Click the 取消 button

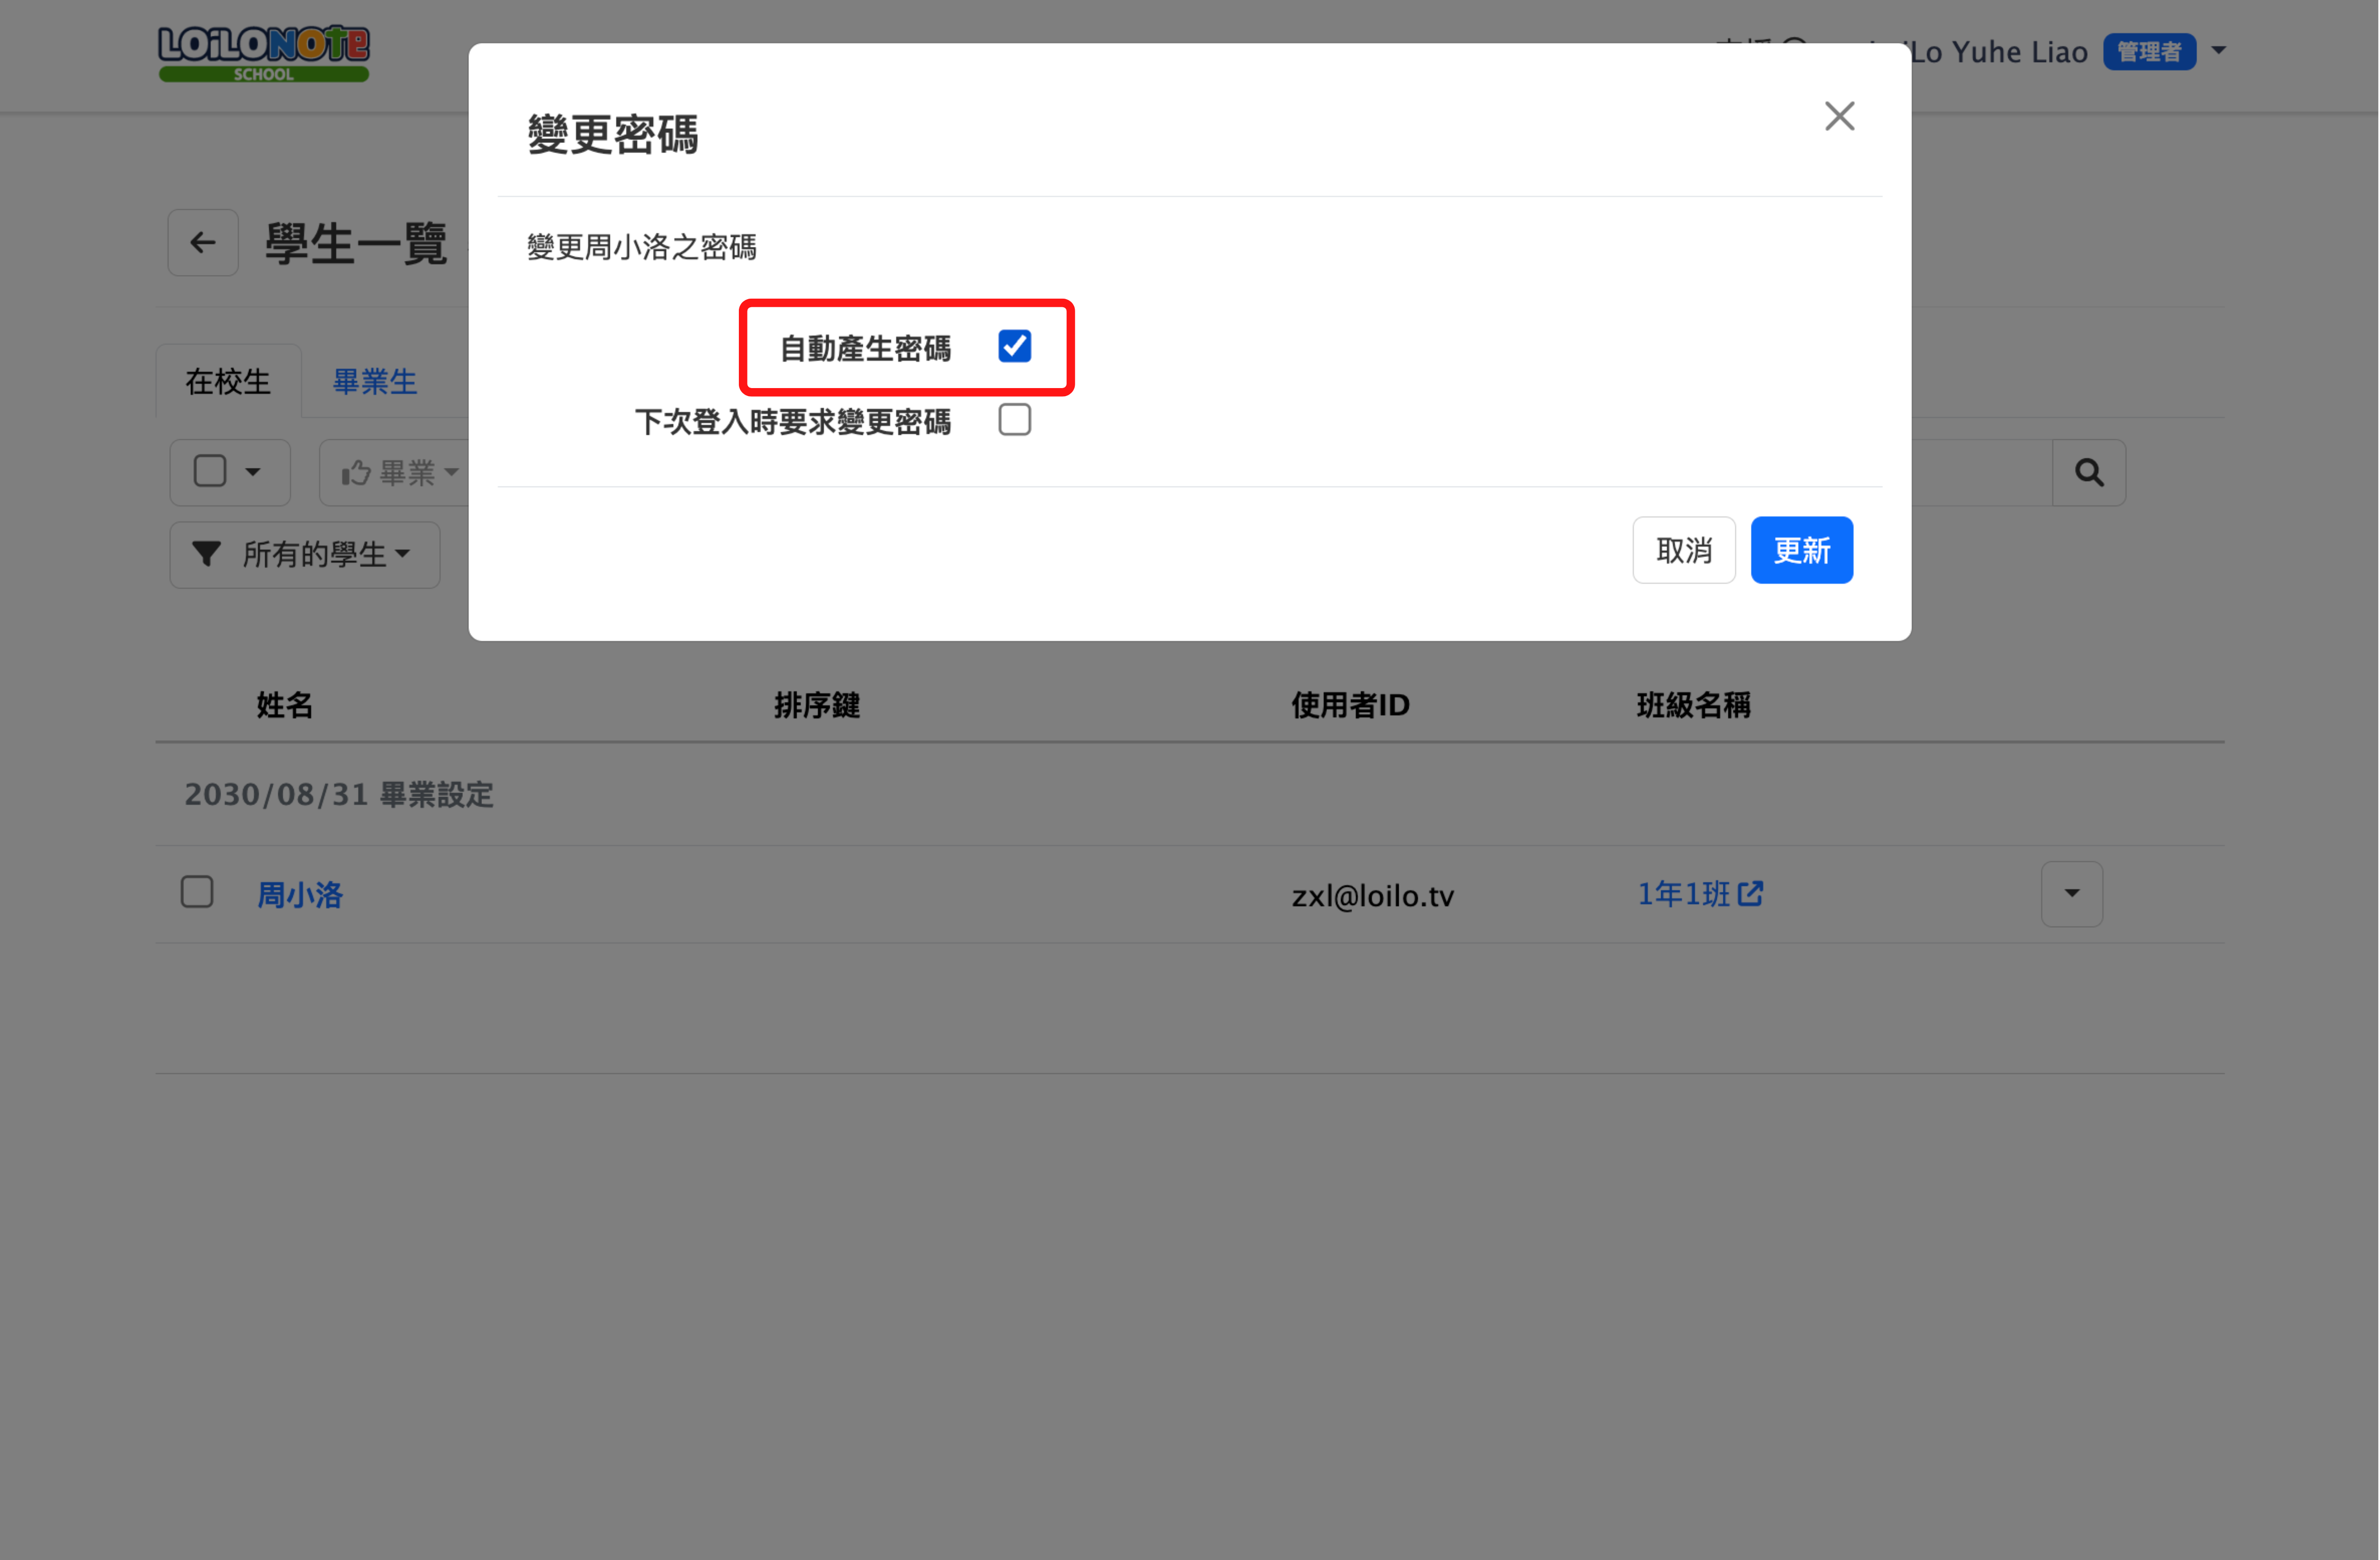click(x=1683, y=550)
